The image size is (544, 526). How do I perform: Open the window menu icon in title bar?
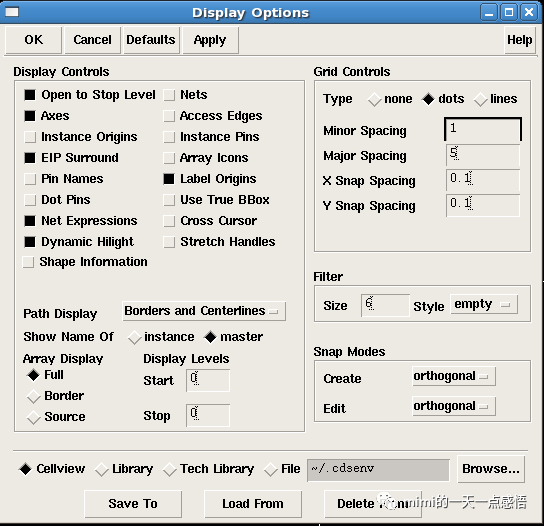pyautogui.click(x=12, y=12)
